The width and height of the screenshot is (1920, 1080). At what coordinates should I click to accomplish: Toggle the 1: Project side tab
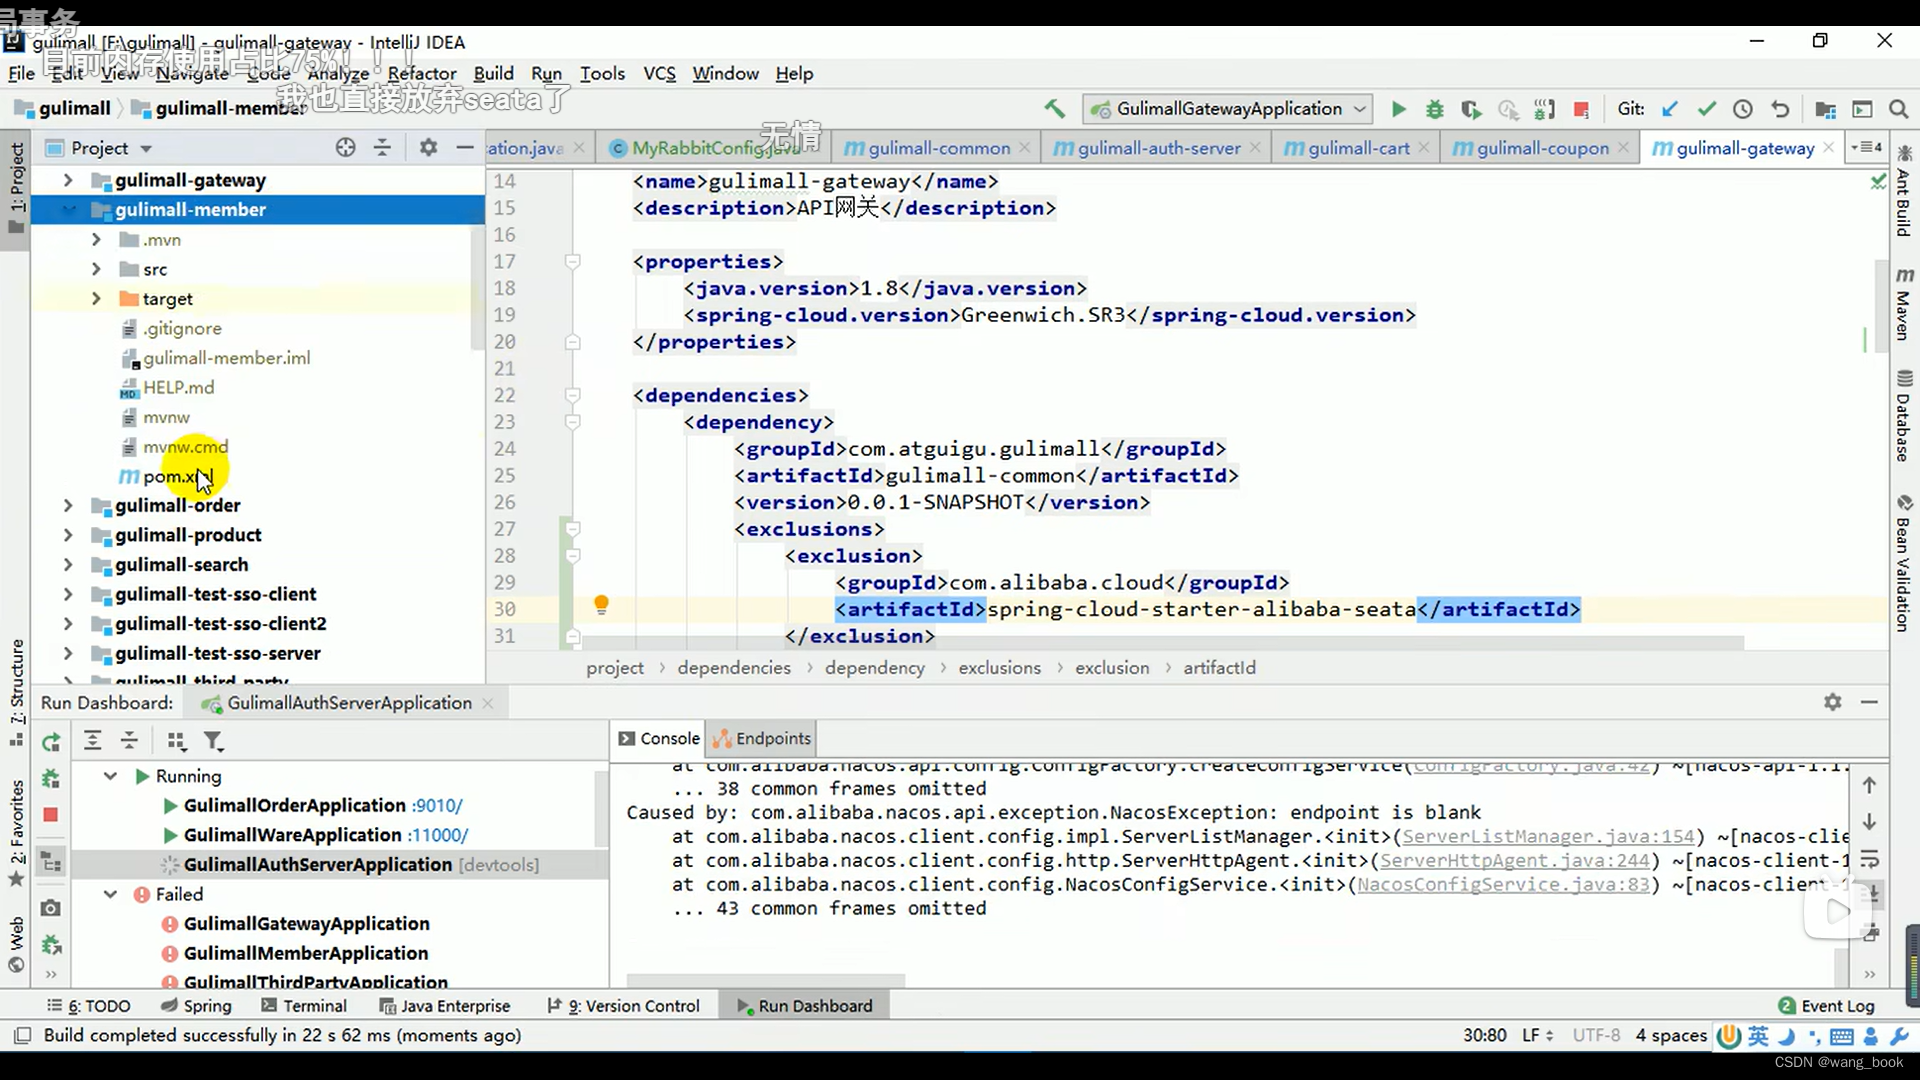point(16,187)
